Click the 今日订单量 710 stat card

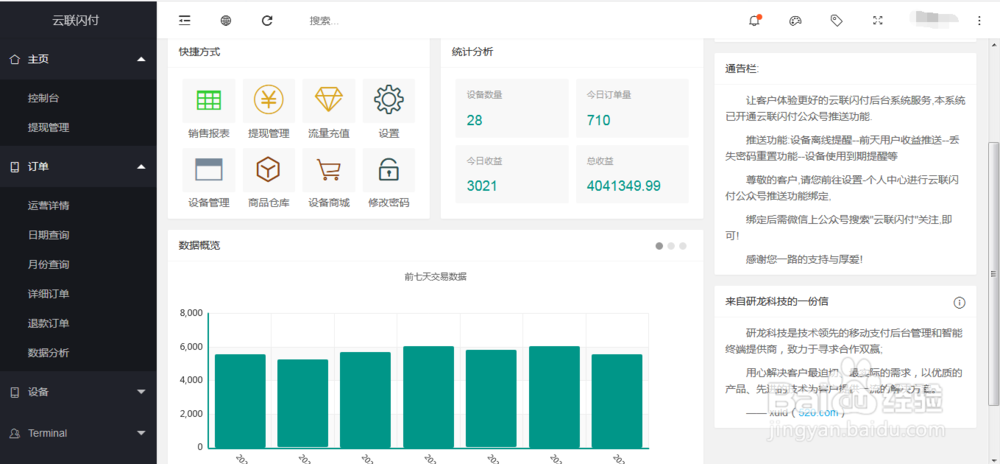(x=632, y=108)
